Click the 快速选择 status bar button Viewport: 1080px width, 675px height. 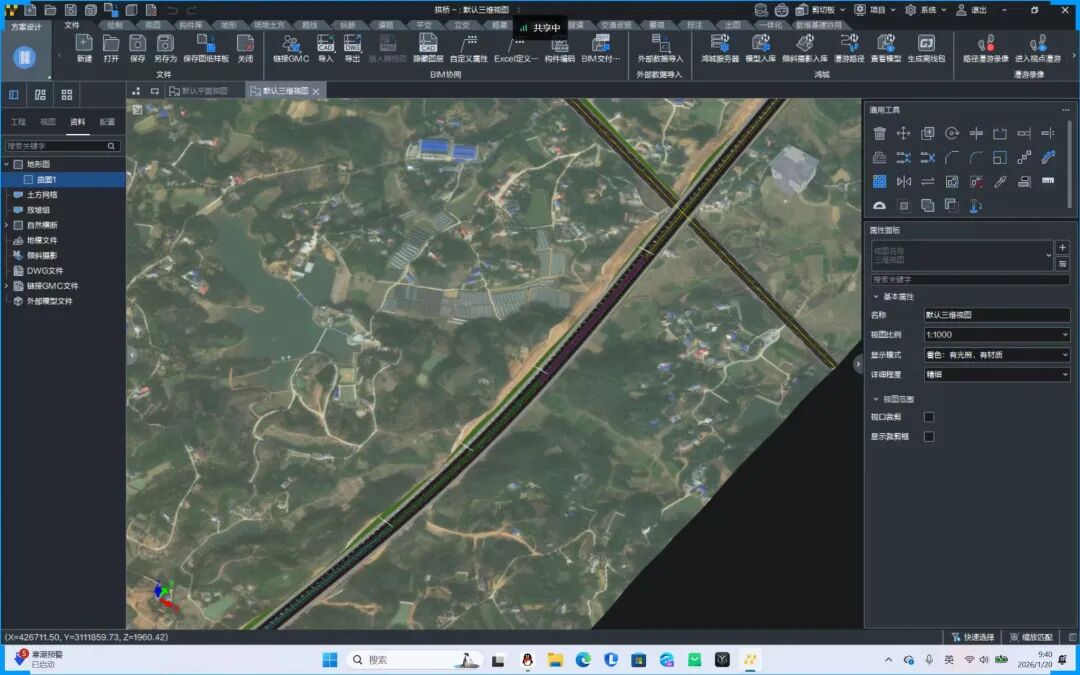(x=973, y=637)
